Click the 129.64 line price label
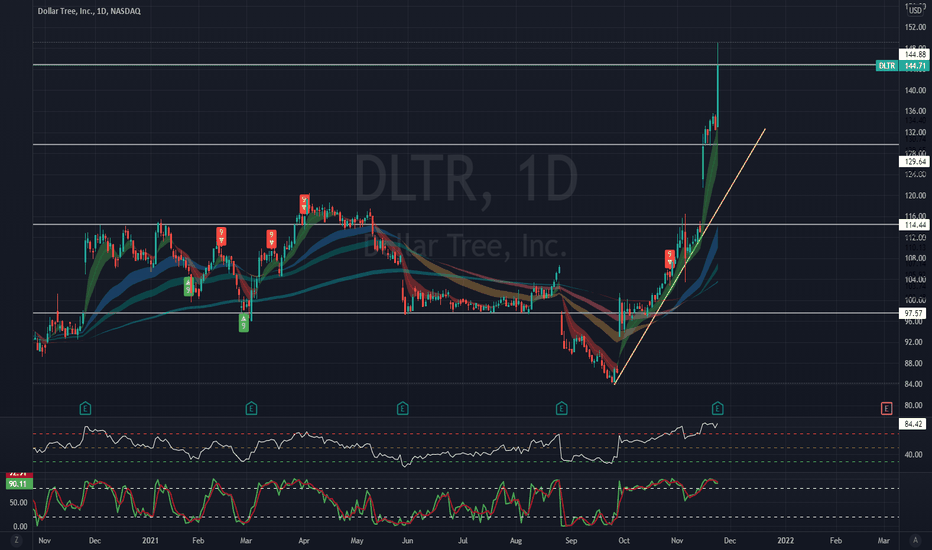Image resolution: width=932 pixels, height=550 pixels. pyautogui.click(x=914, y=161)
